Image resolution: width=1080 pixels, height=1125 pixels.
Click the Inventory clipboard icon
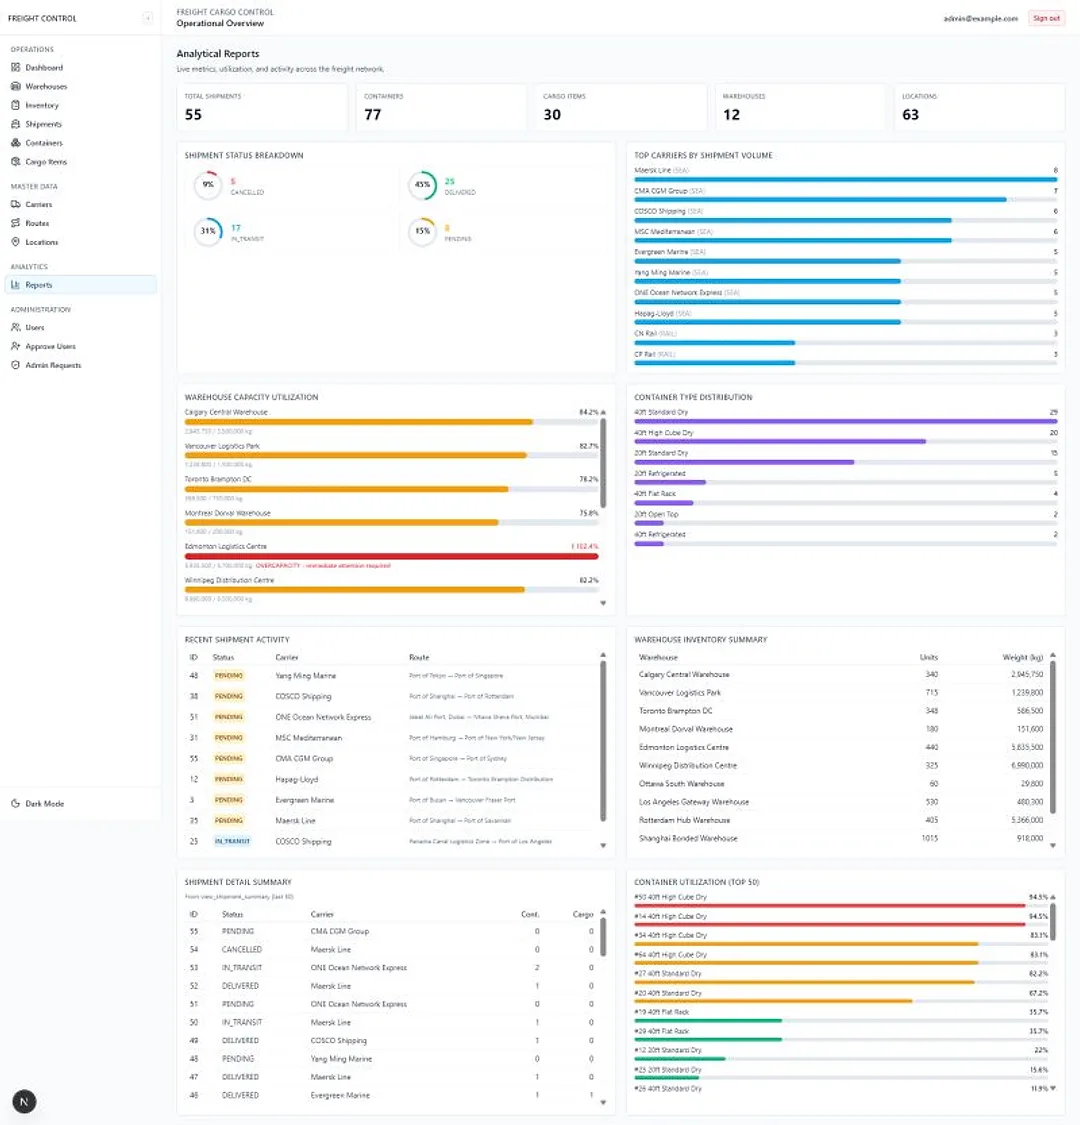pos(16,105)
